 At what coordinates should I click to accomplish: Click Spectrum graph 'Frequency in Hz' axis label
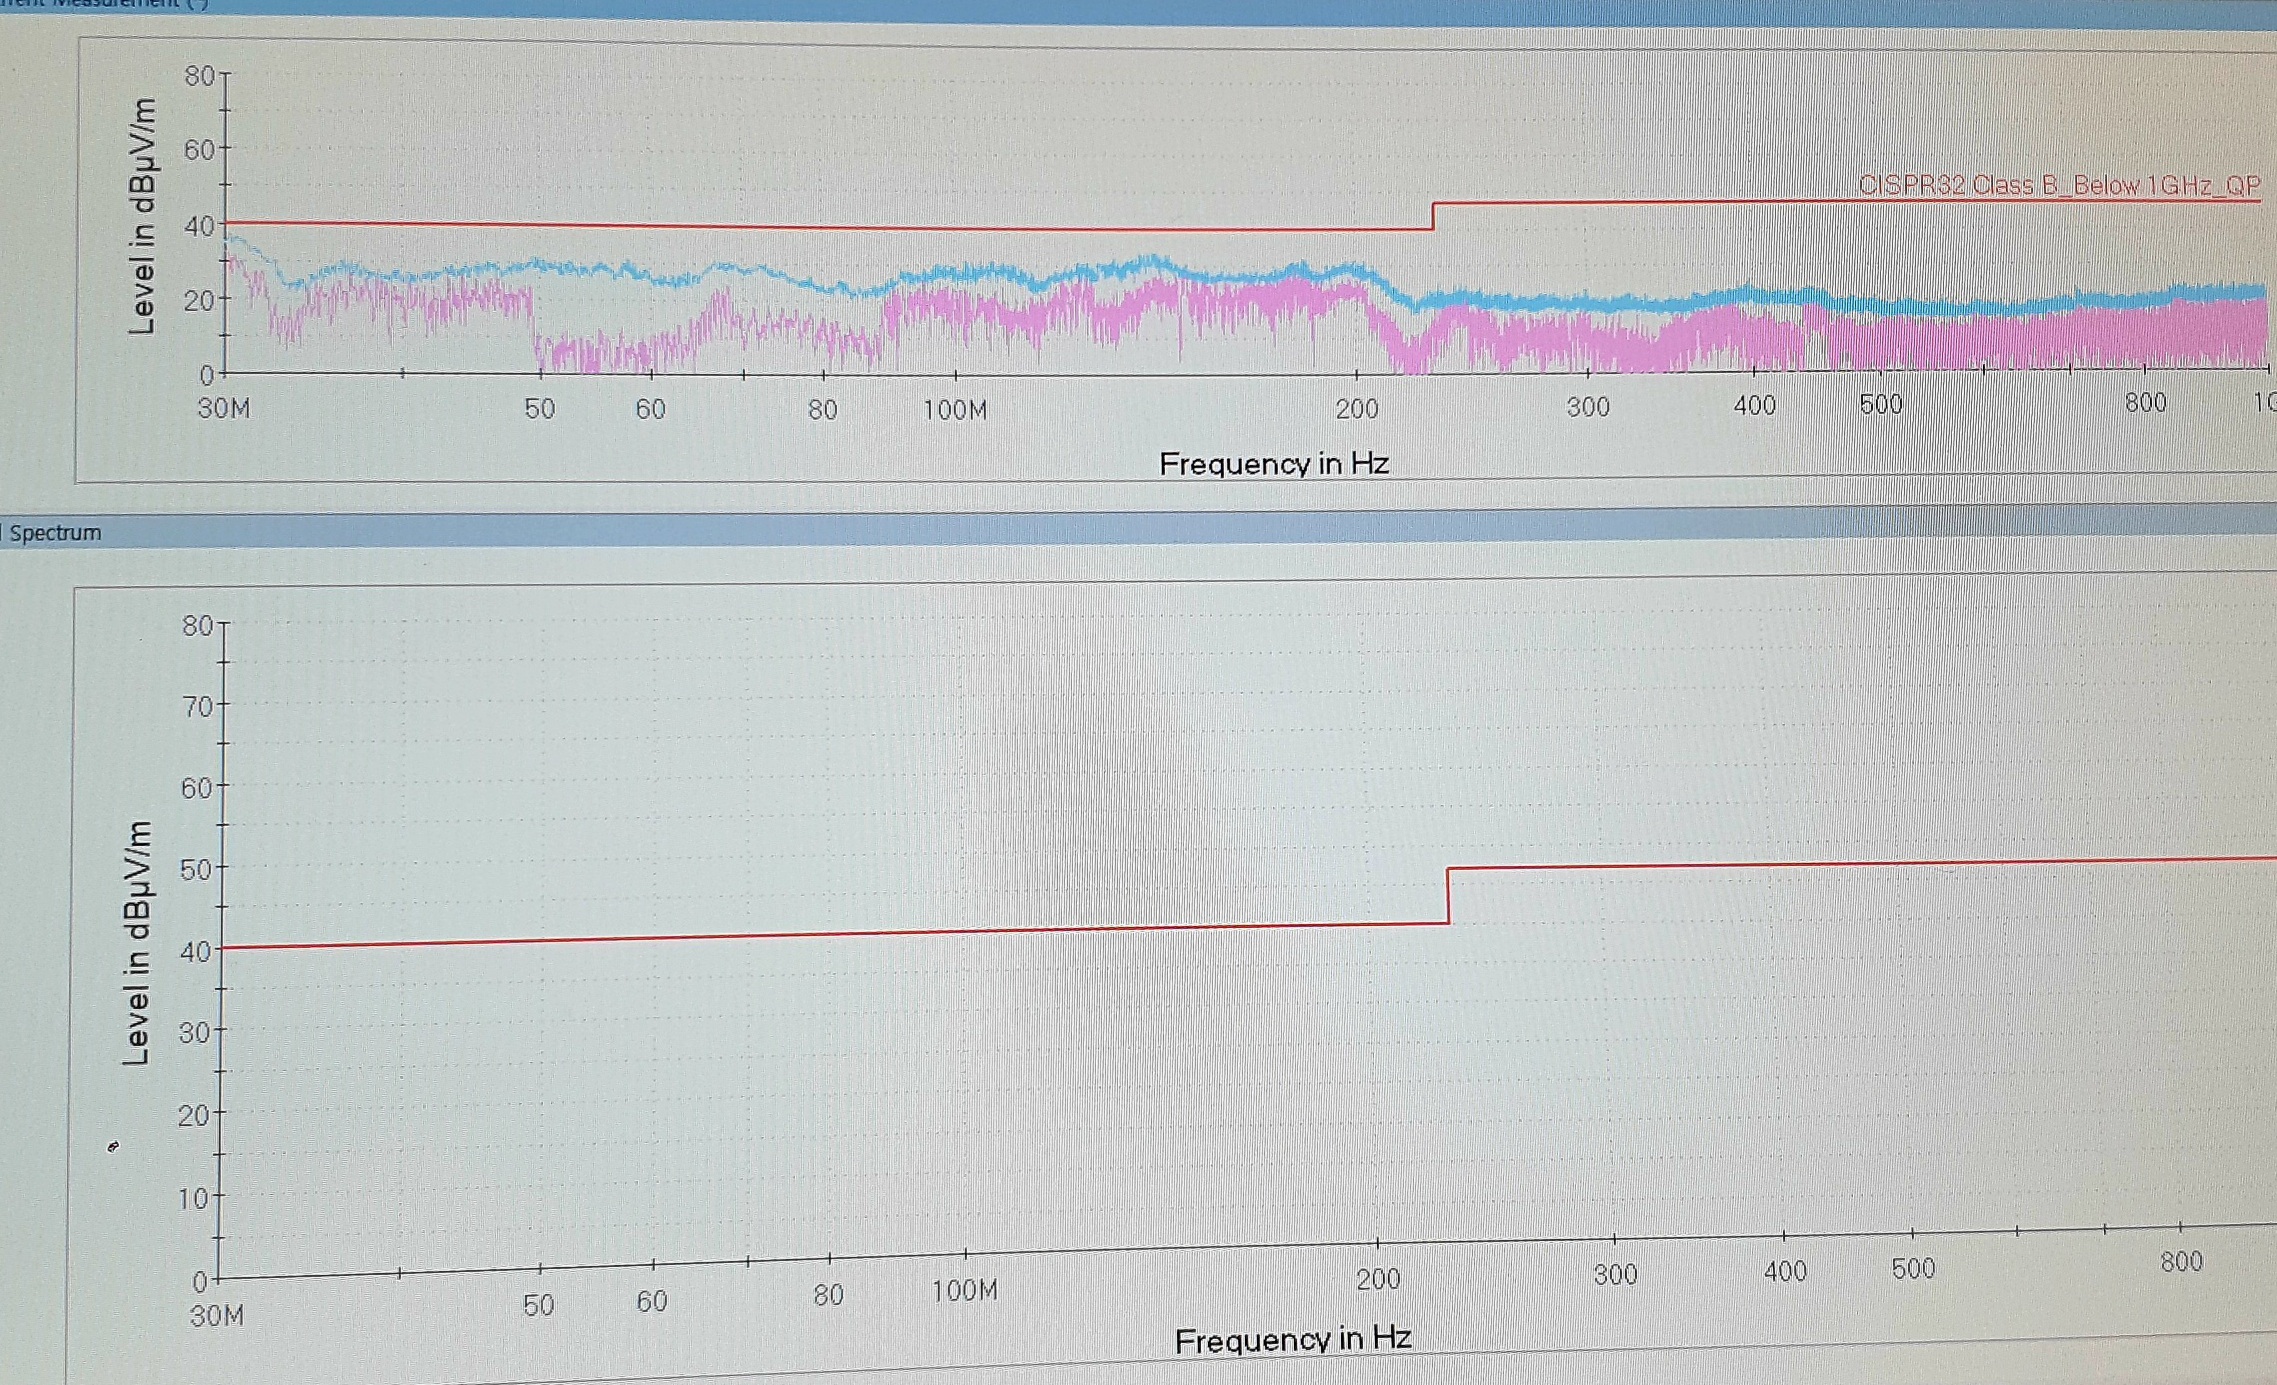[1292, 1340]
